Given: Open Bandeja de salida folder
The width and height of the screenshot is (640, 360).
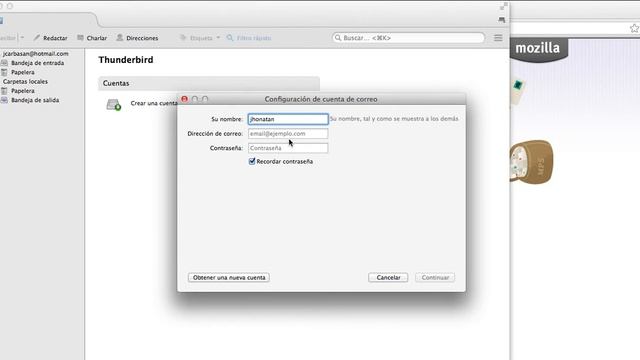Looking at the screenshot, I should coord(35,100).
